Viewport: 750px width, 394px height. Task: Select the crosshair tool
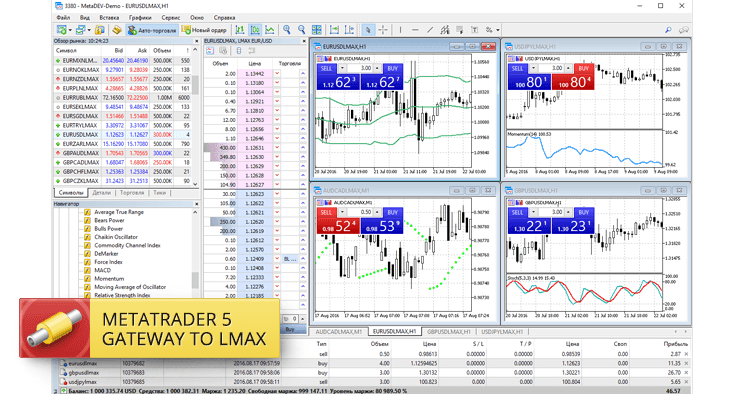(383, 30)
